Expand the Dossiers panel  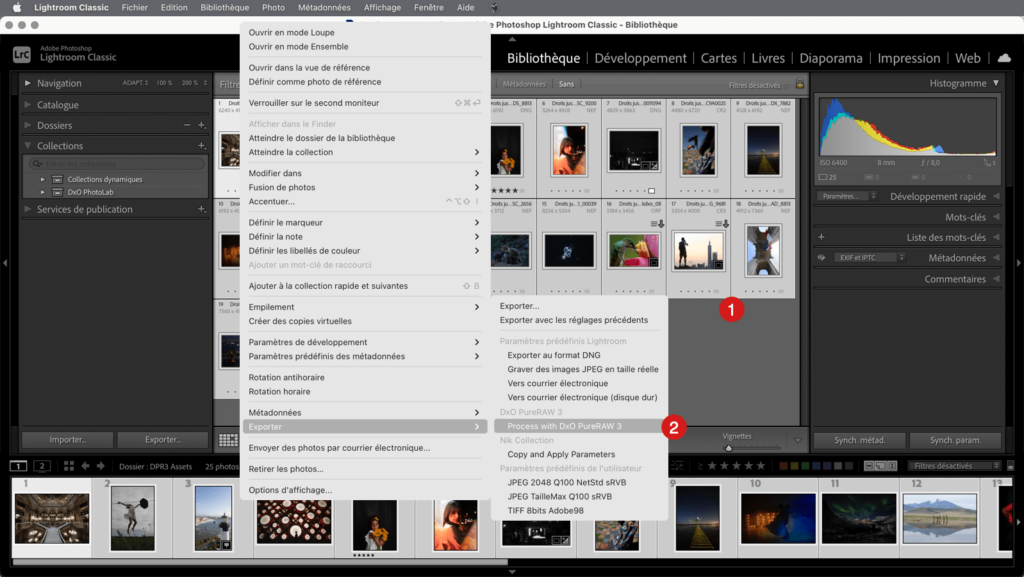tap(27, 125)
